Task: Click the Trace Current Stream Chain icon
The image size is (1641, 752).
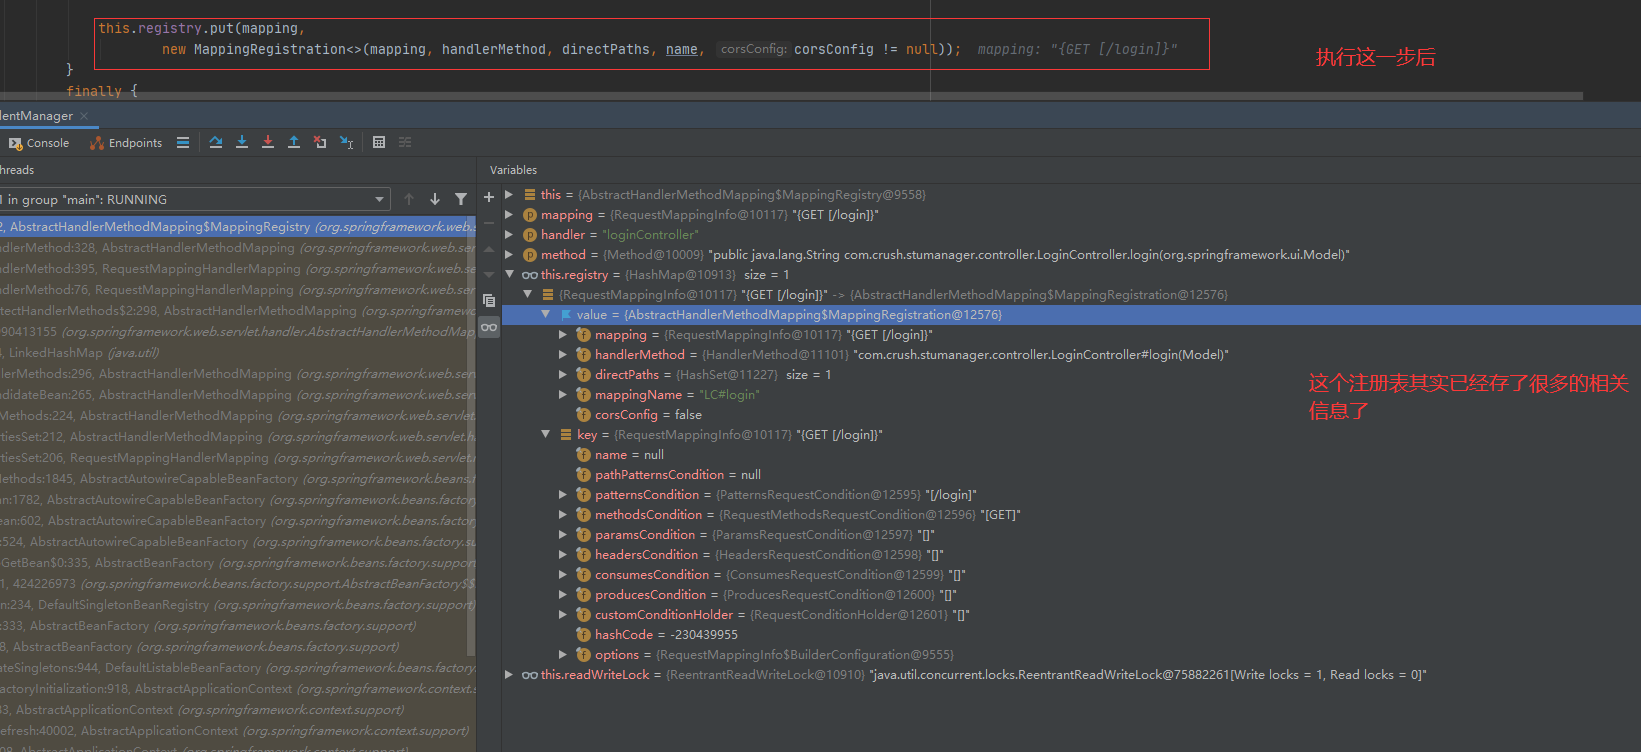Action: pyautogui.click(x=405, y=142)
